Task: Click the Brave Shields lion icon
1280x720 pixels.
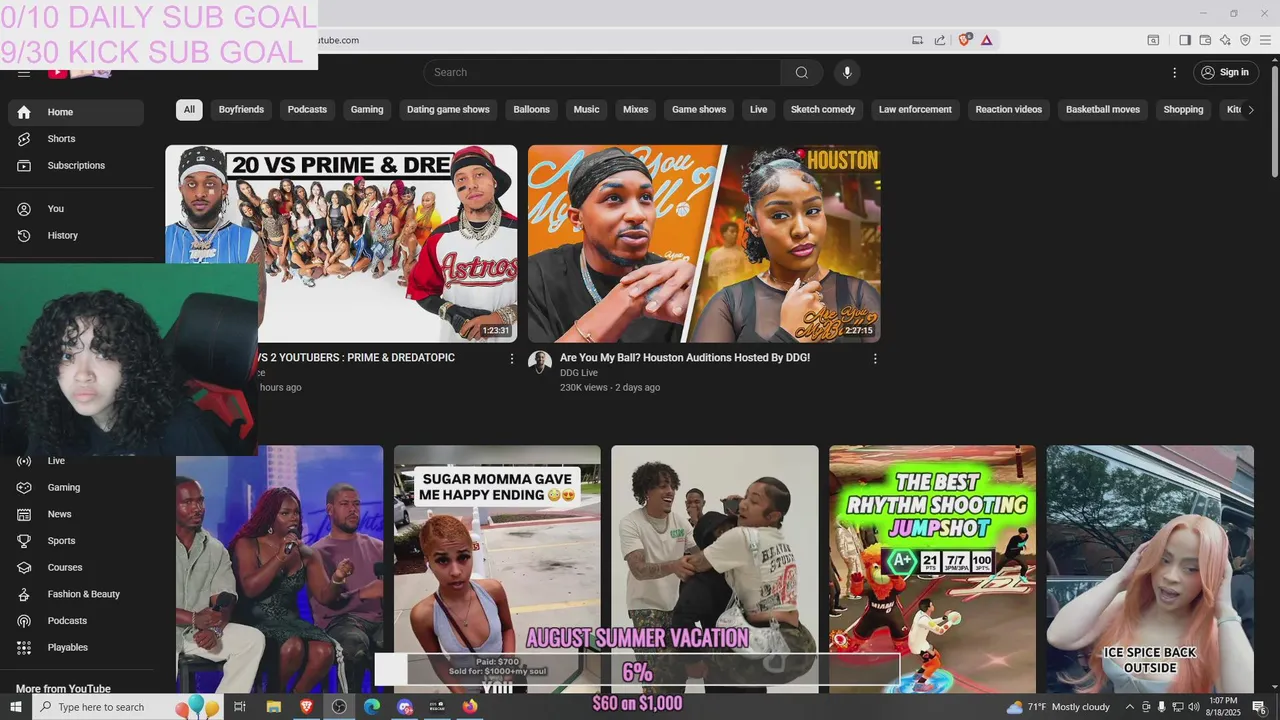Action: [x=965, y=40]
